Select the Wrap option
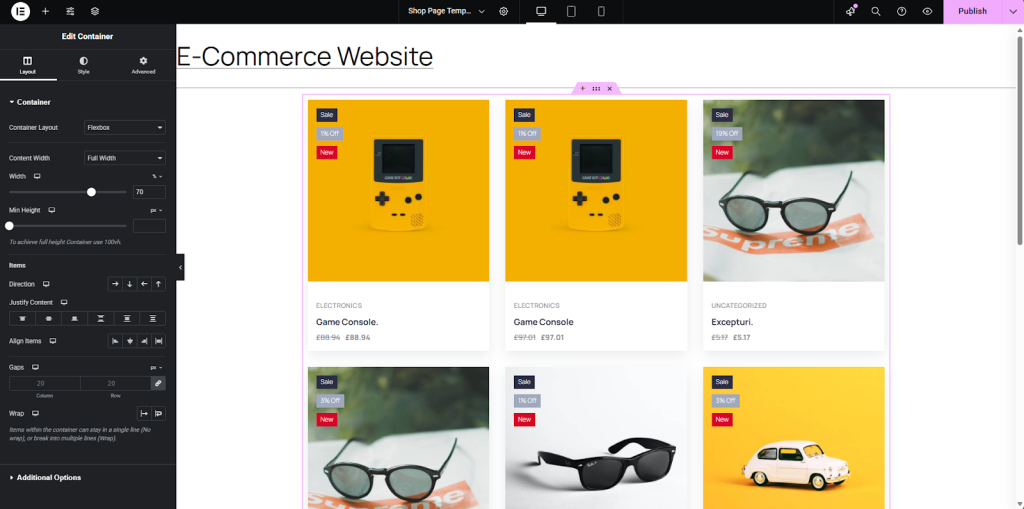1024x509 pixels. [x=158, y=414]
